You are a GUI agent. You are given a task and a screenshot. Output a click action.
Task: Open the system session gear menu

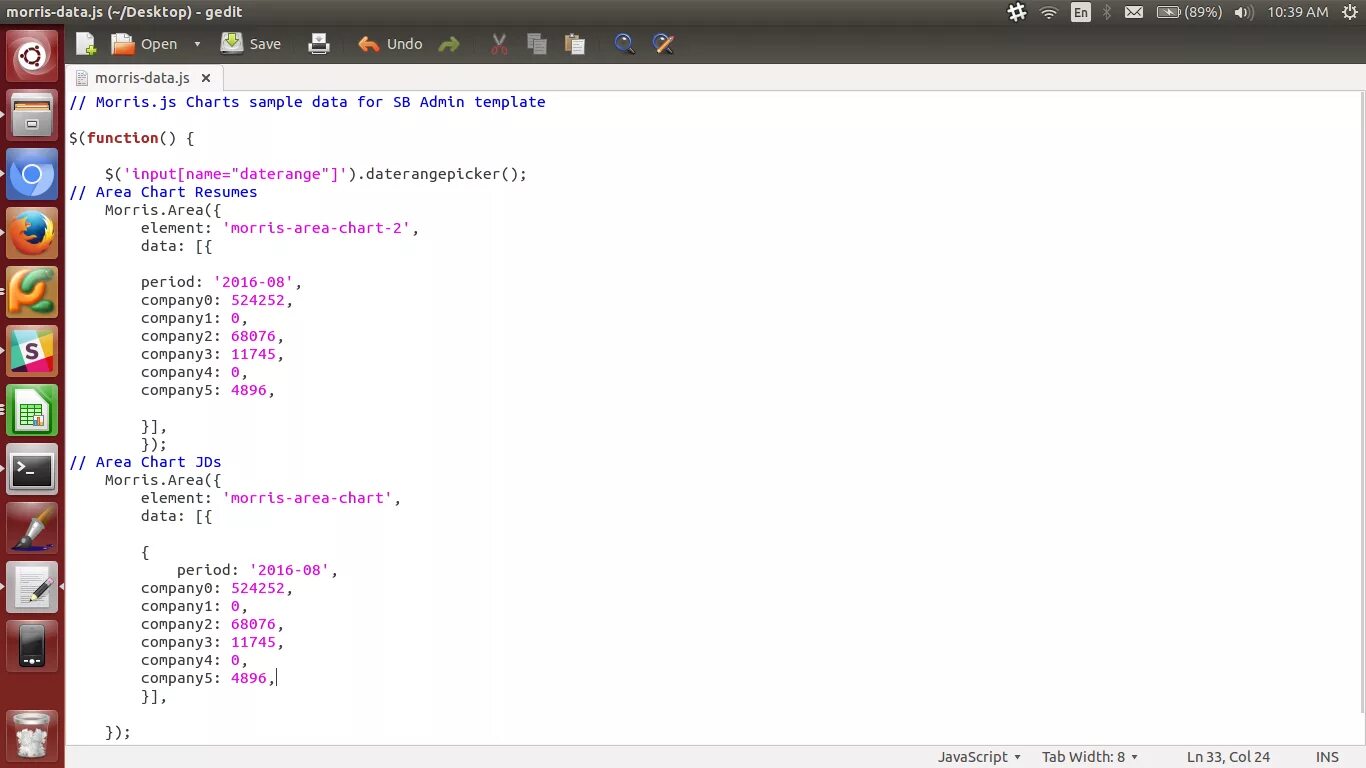tap(1348, 12)
